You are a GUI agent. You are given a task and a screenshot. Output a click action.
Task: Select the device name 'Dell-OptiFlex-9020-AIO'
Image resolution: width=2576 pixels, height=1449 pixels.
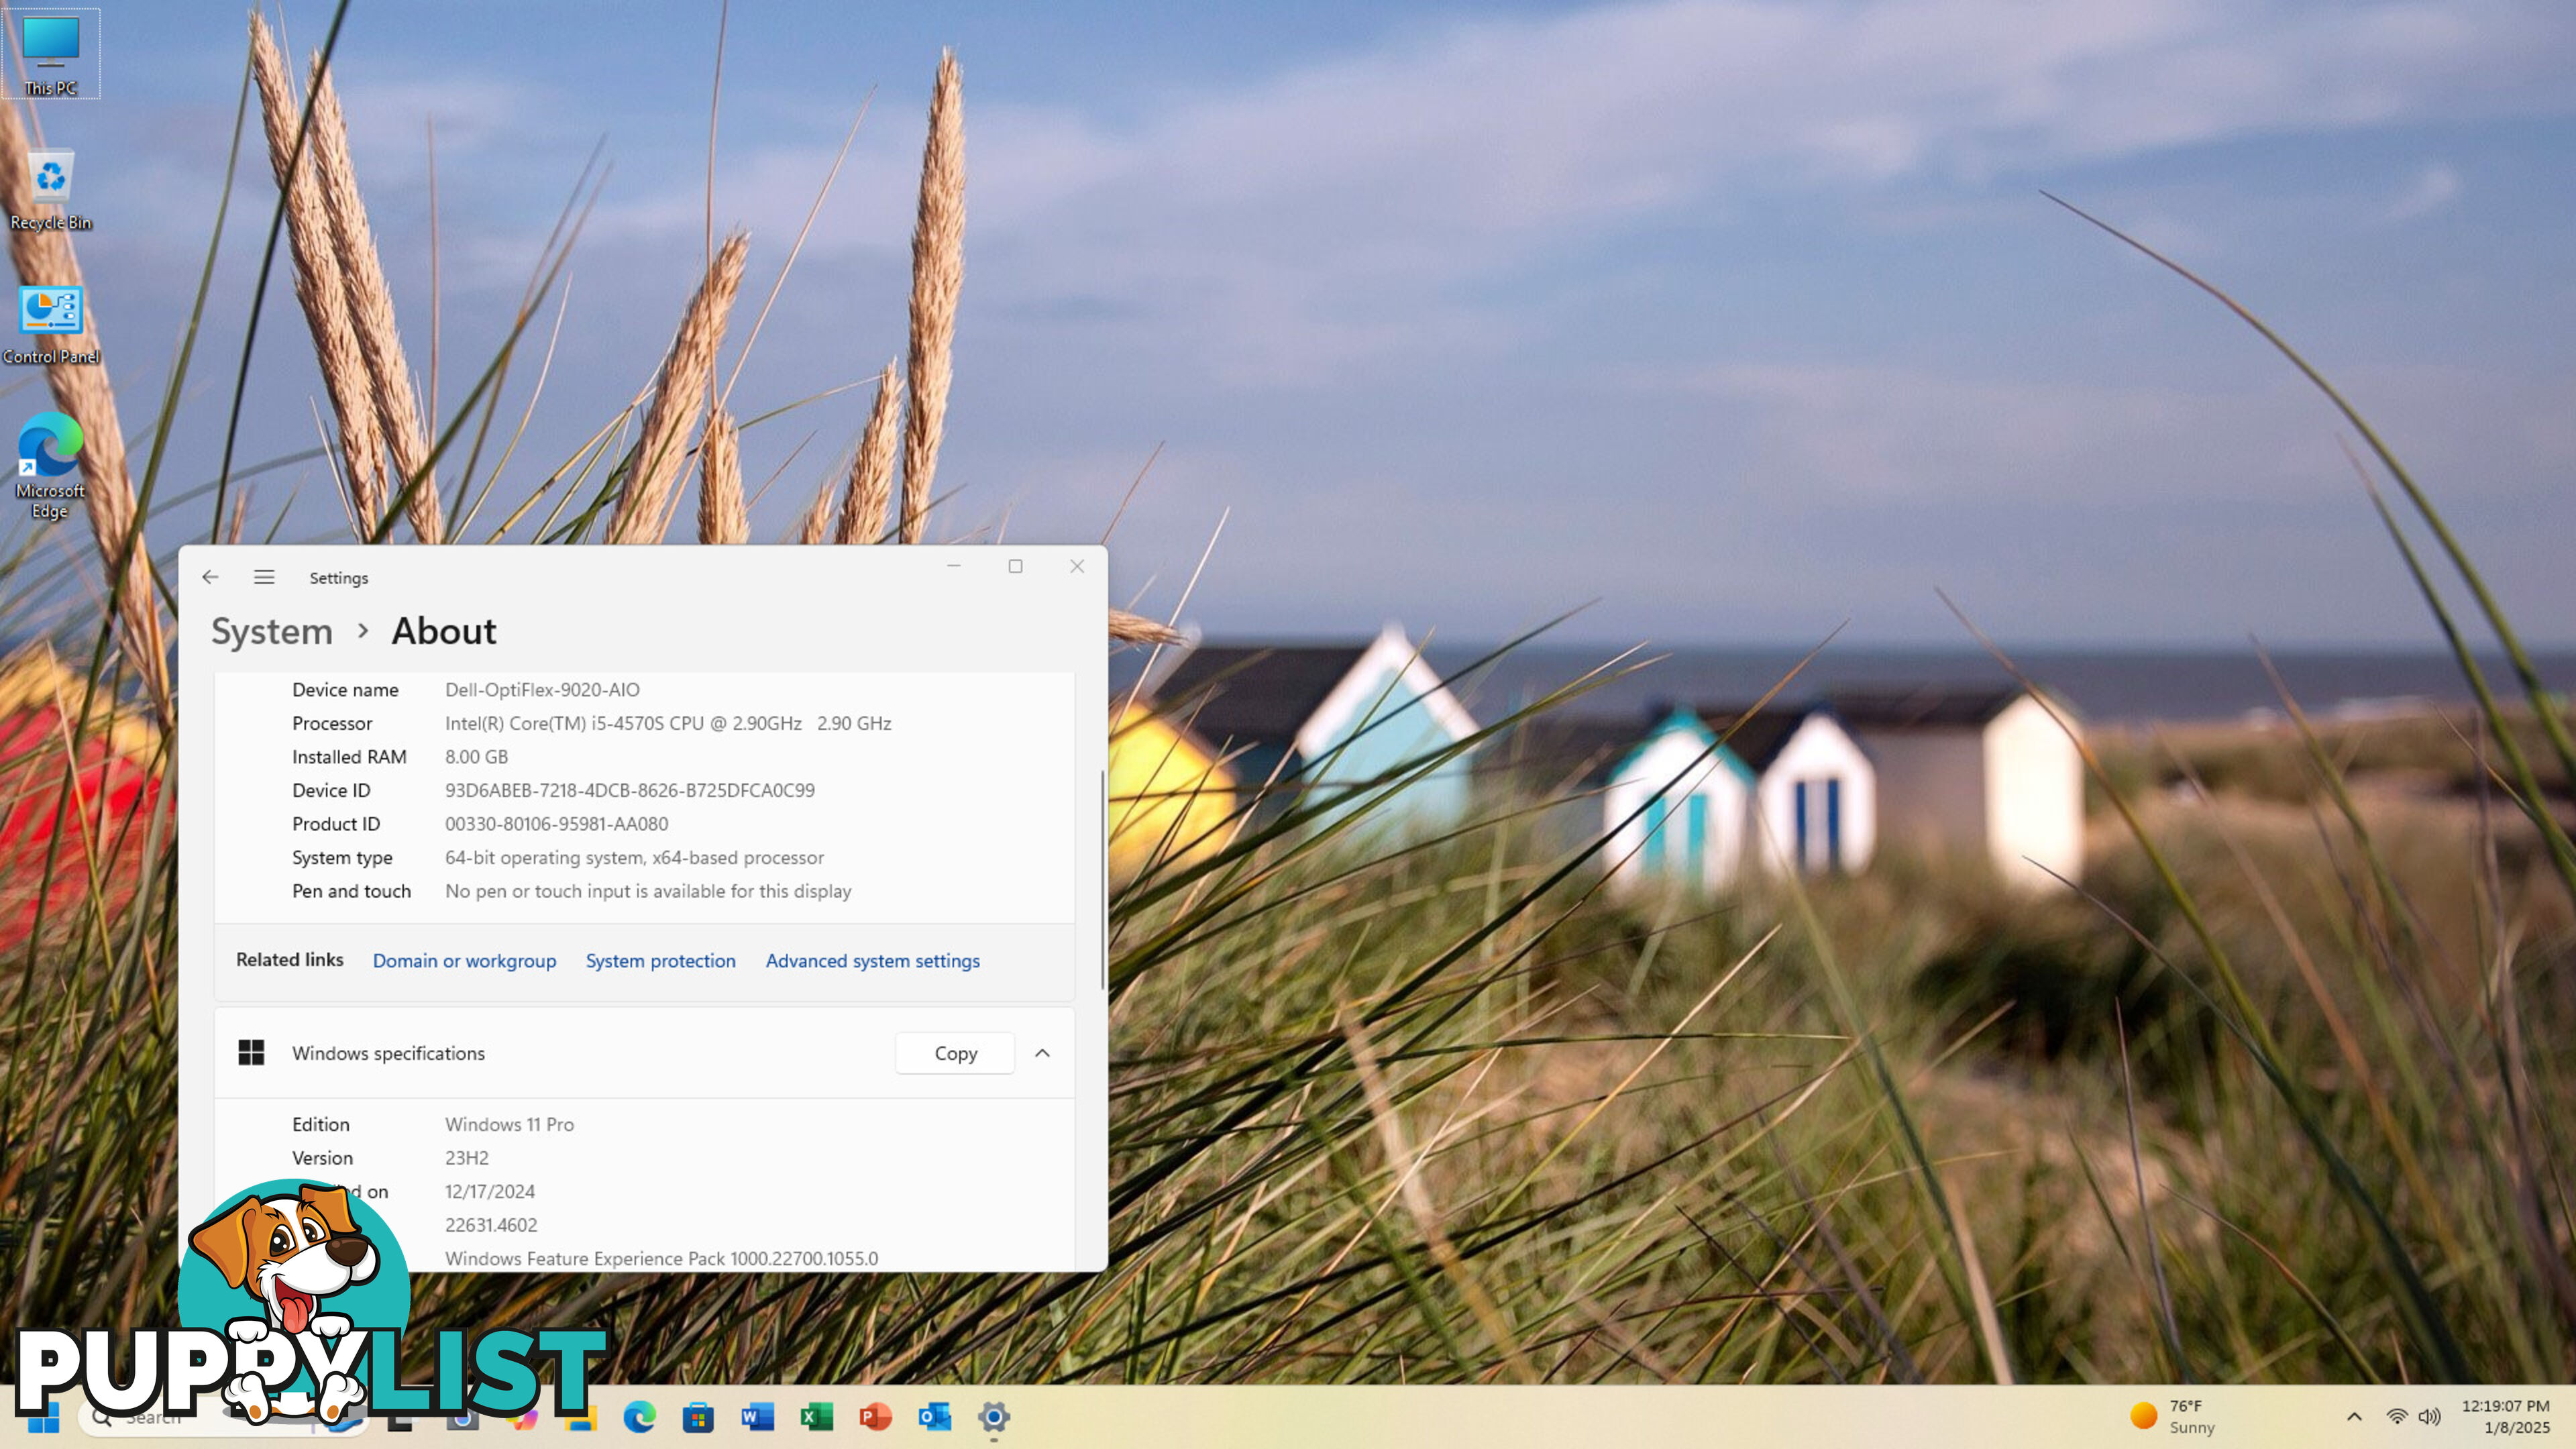click(542, 689)
